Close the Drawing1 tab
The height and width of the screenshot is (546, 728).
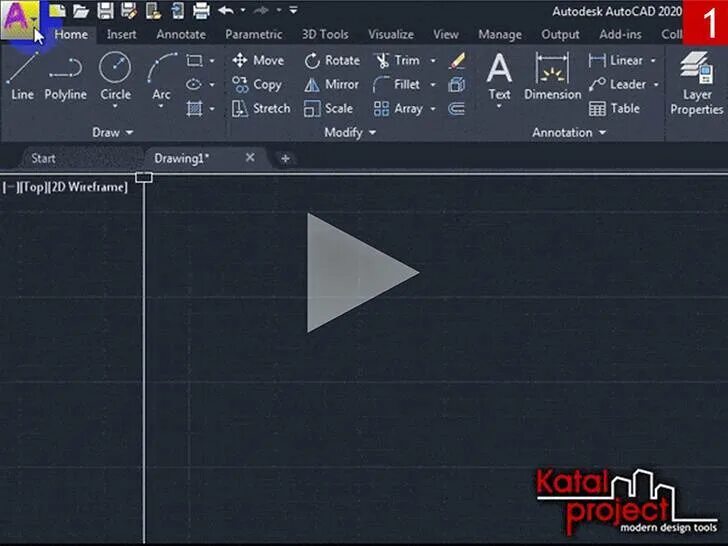point(250,158)
